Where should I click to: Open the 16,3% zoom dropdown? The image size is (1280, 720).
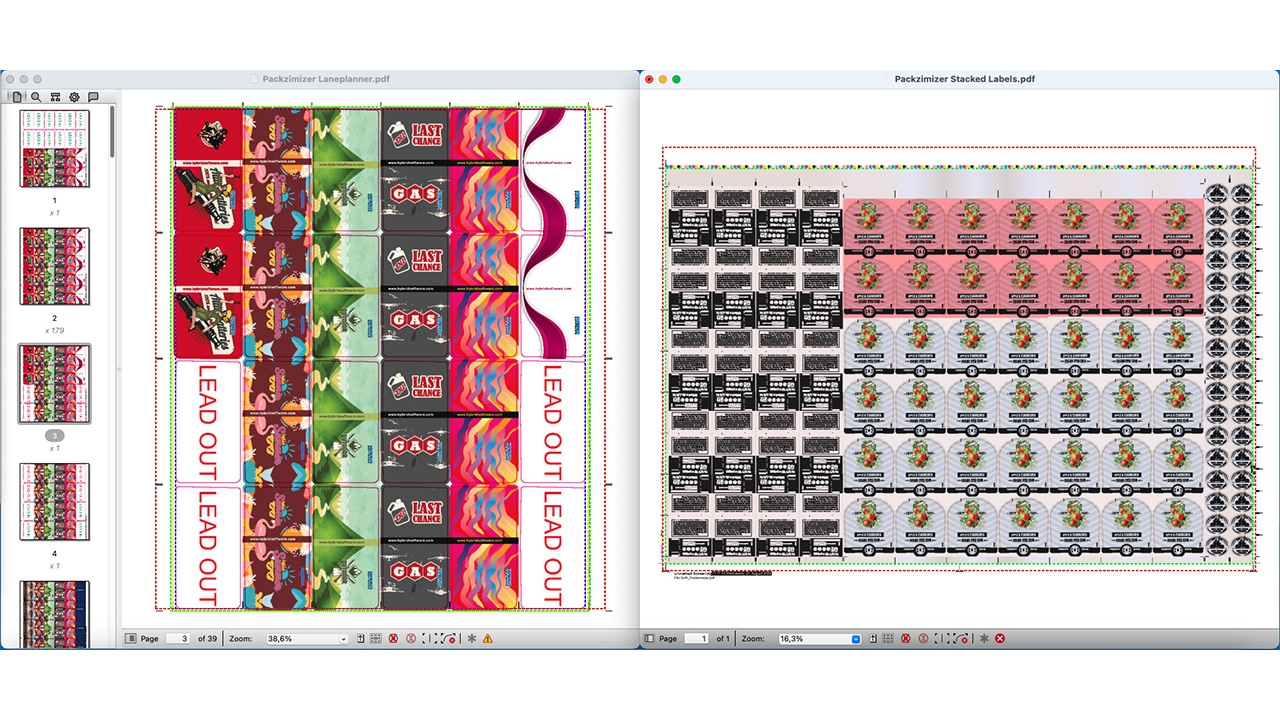(820, 638)
